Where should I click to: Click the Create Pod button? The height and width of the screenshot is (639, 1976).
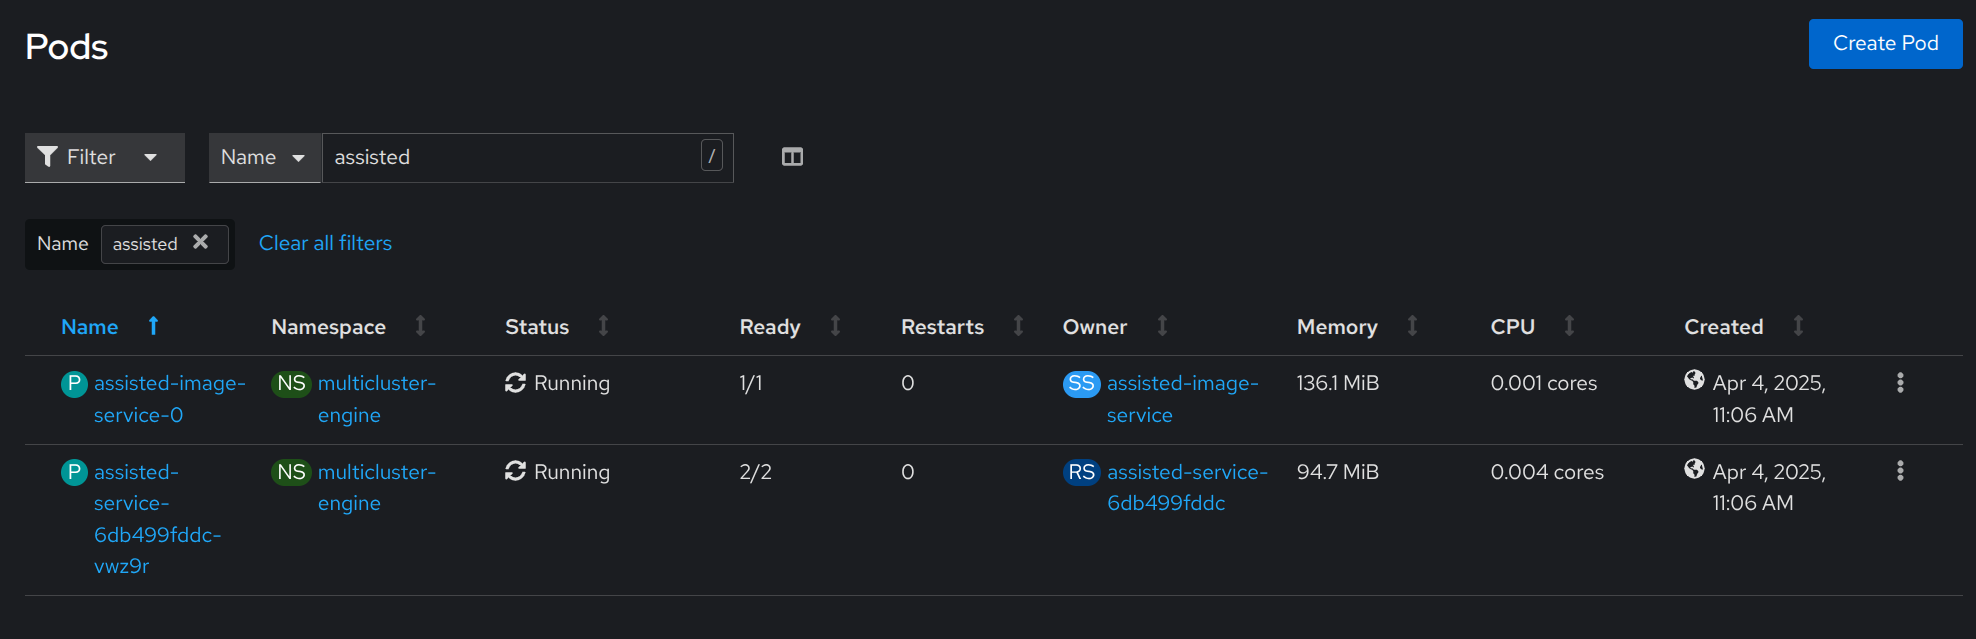point(1885,44)
